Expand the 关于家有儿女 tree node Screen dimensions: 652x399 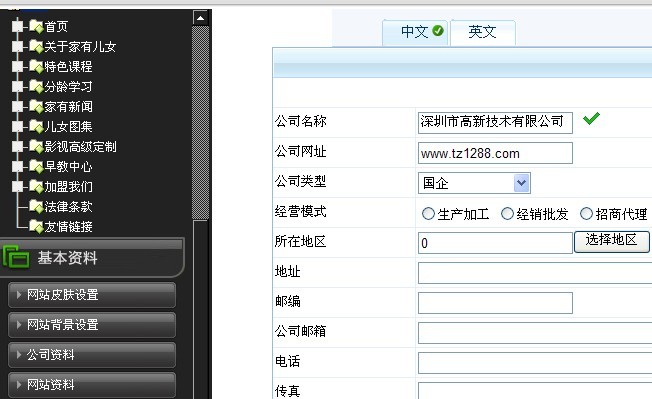17,46
